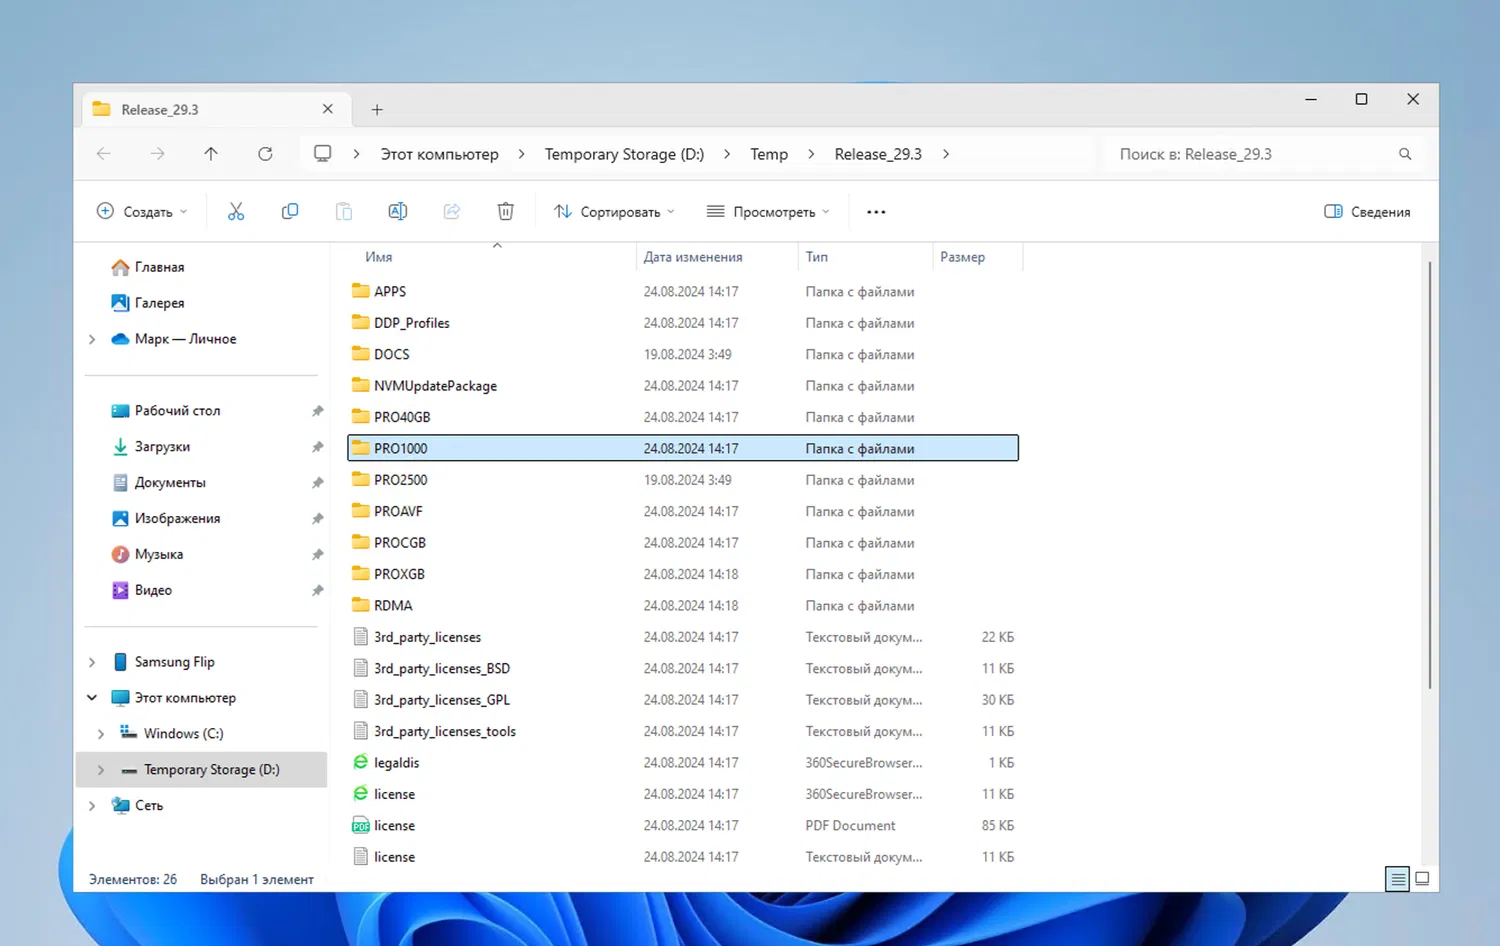Click Temp in the address breadcrumb
This screenshot has width=1500, height=946.
(x=769, y=154)
